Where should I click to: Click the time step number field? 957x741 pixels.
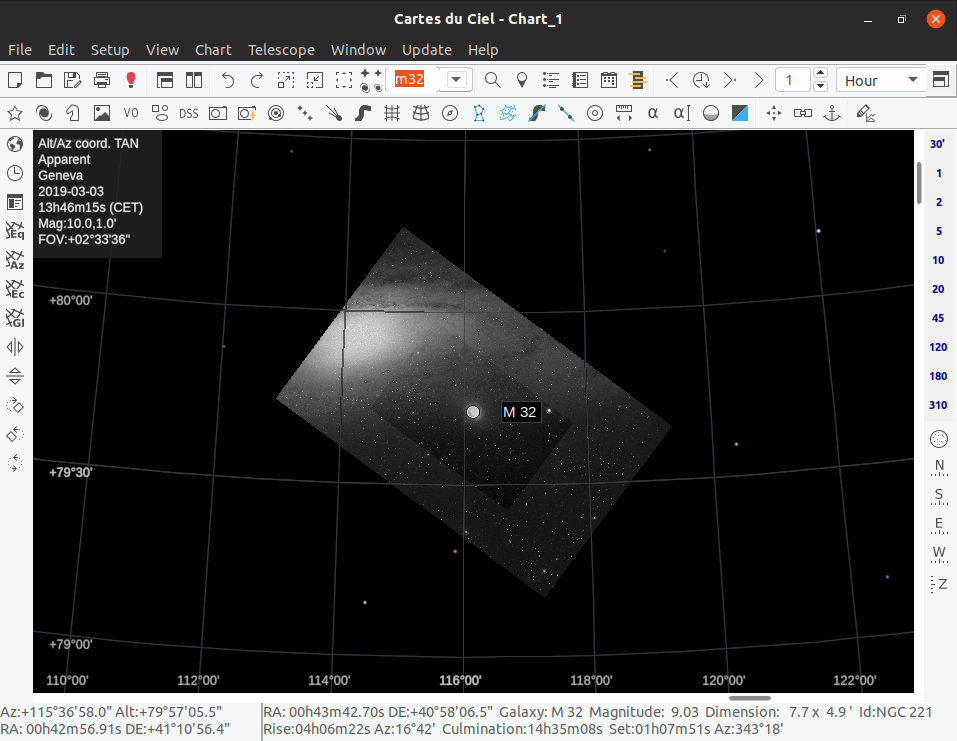tap(792, 80)
